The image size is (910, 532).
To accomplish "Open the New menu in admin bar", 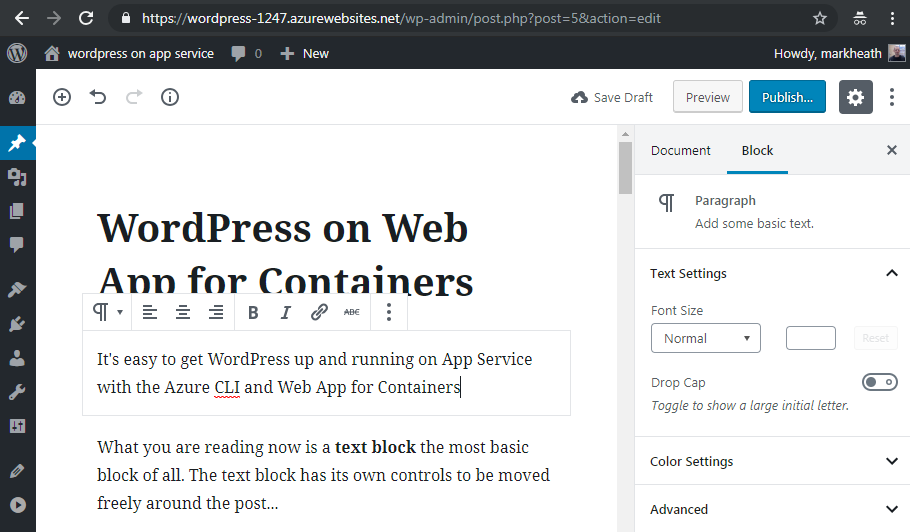I will pos(305,53).
